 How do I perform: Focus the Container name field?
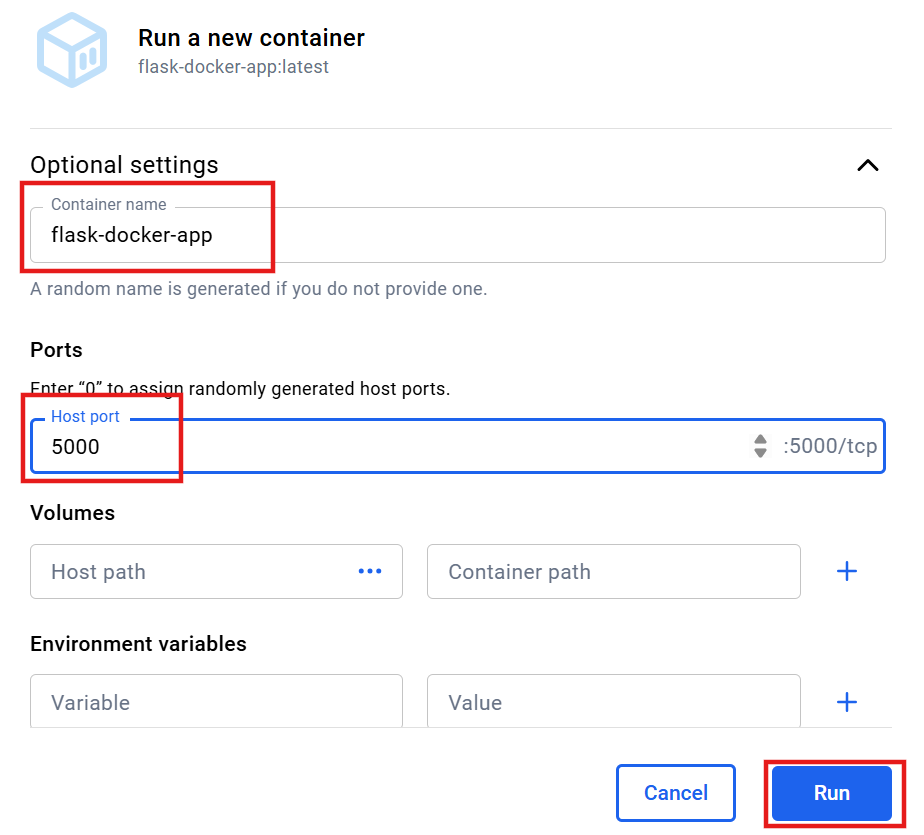click(x=500, y=236)
